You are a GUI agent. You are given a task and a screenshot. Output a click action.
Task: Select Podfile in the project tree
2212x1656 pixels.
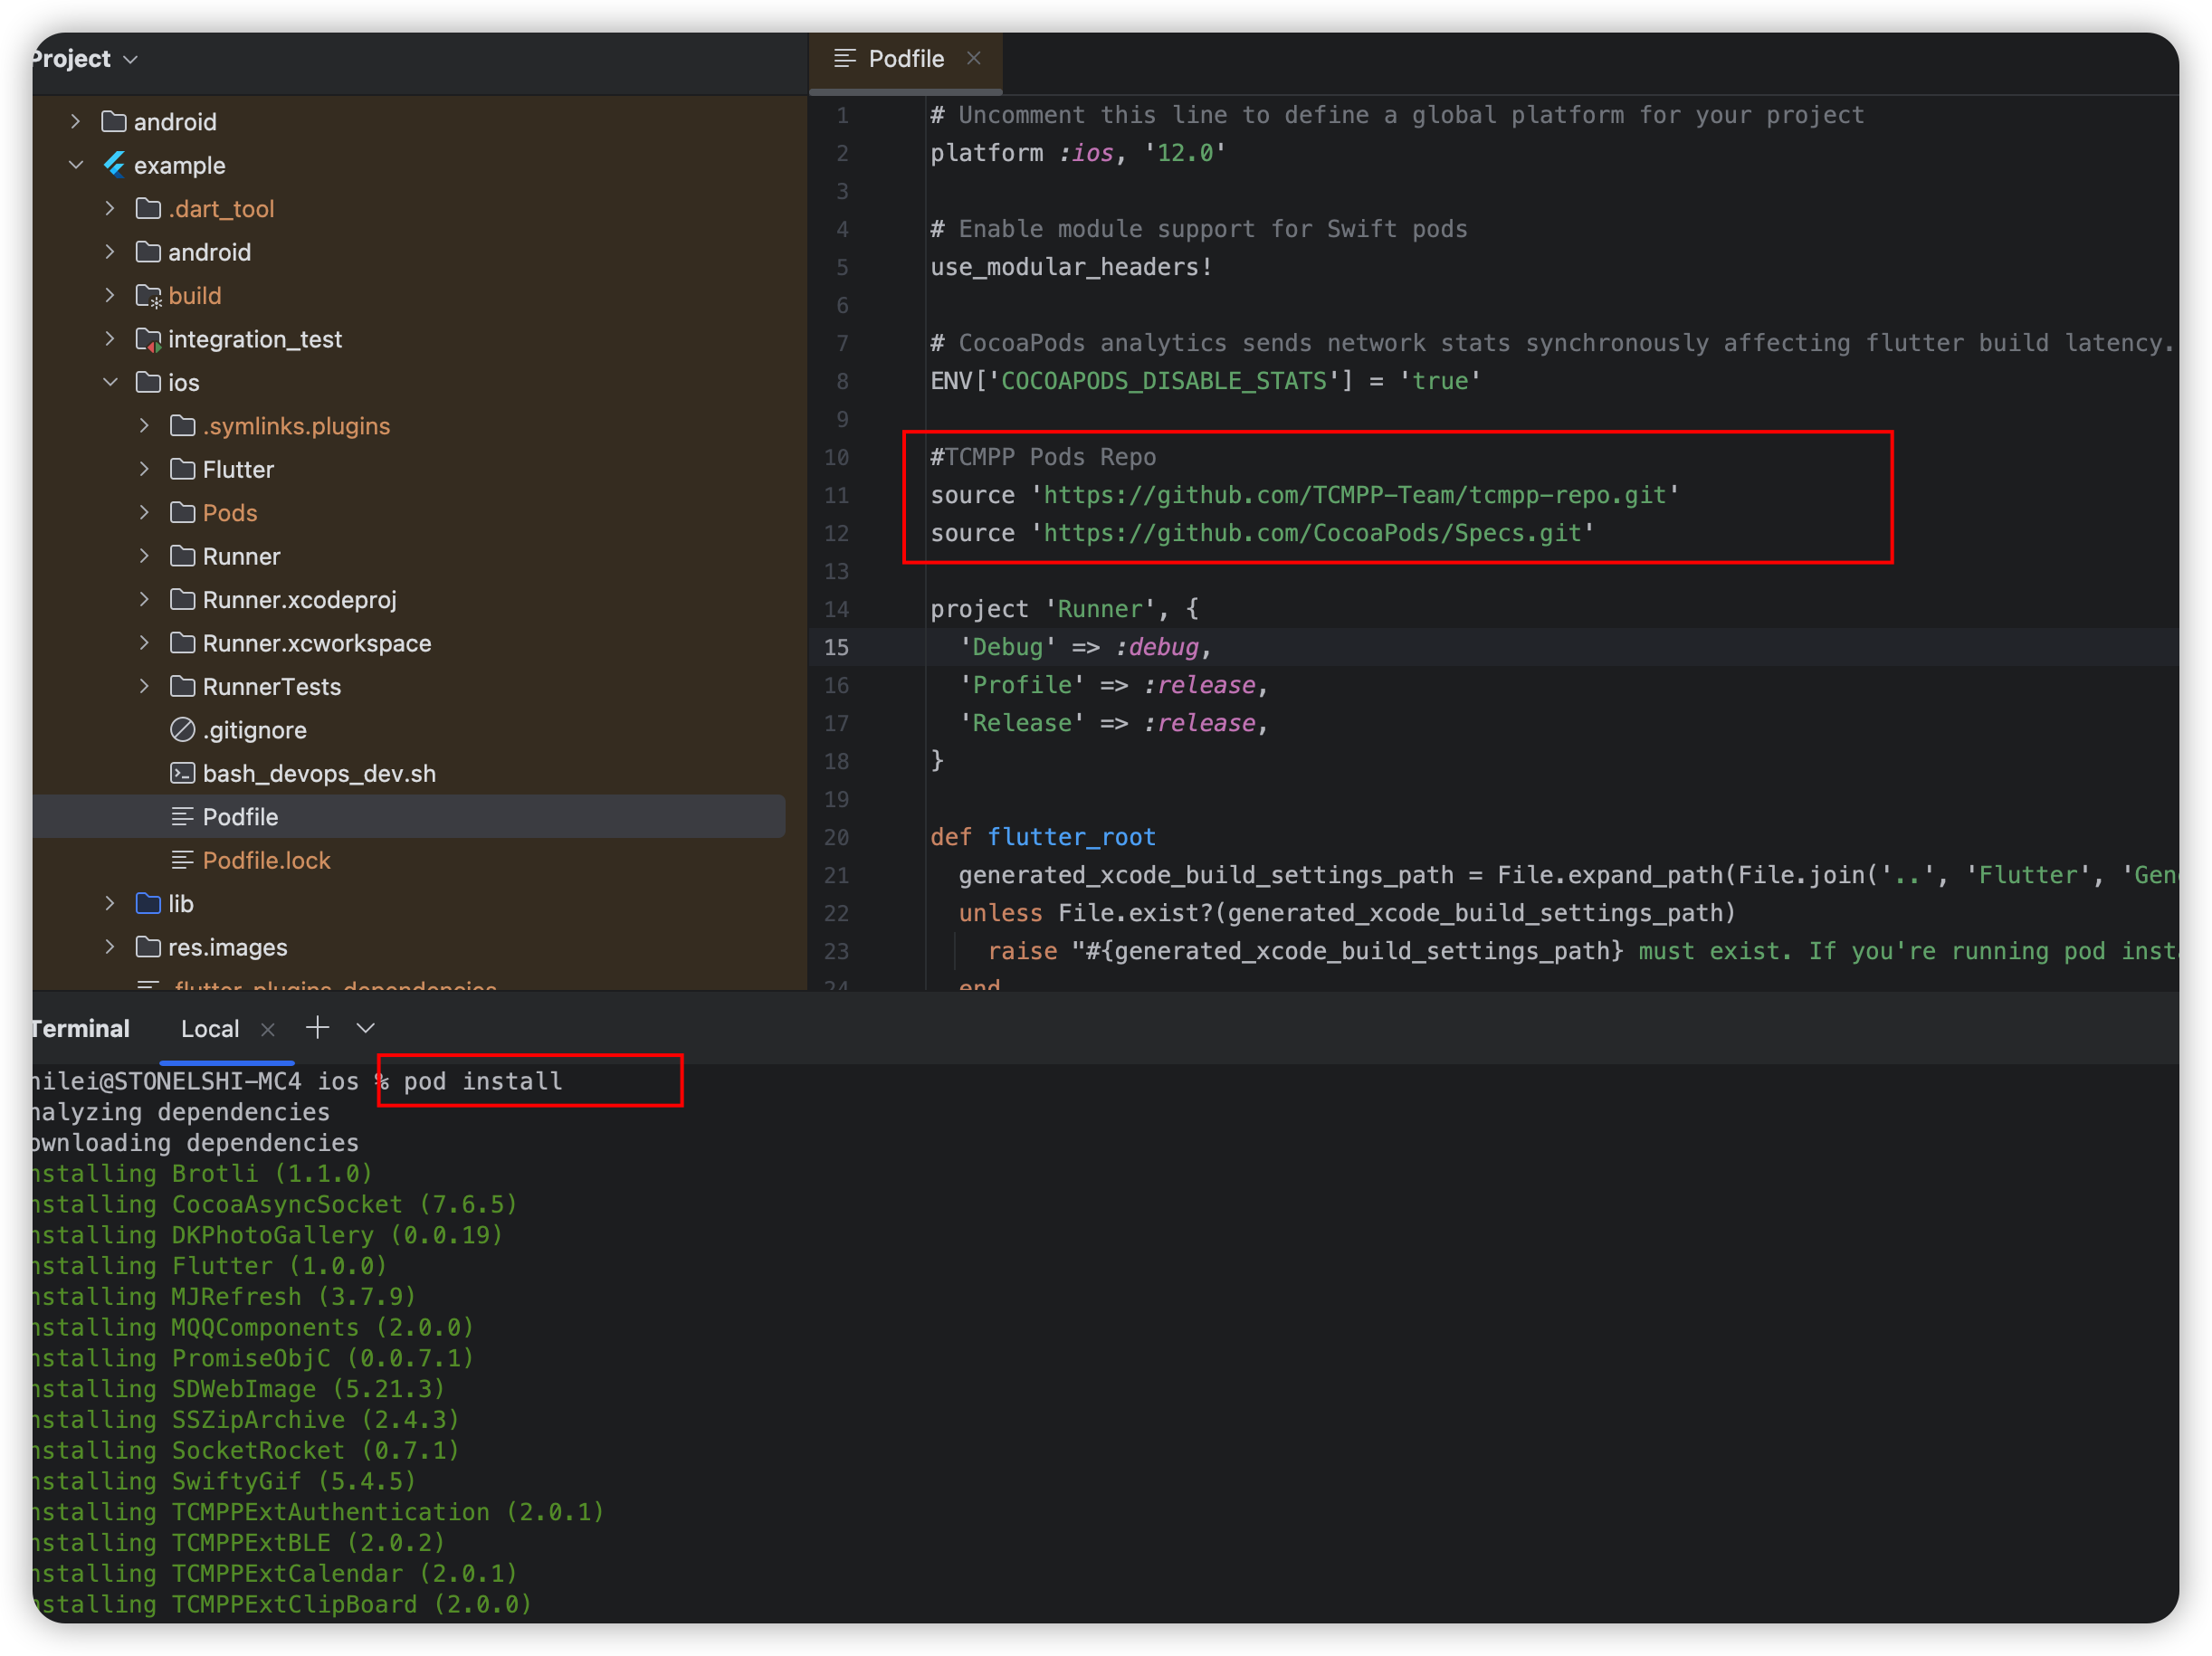[x=240, y=817]
